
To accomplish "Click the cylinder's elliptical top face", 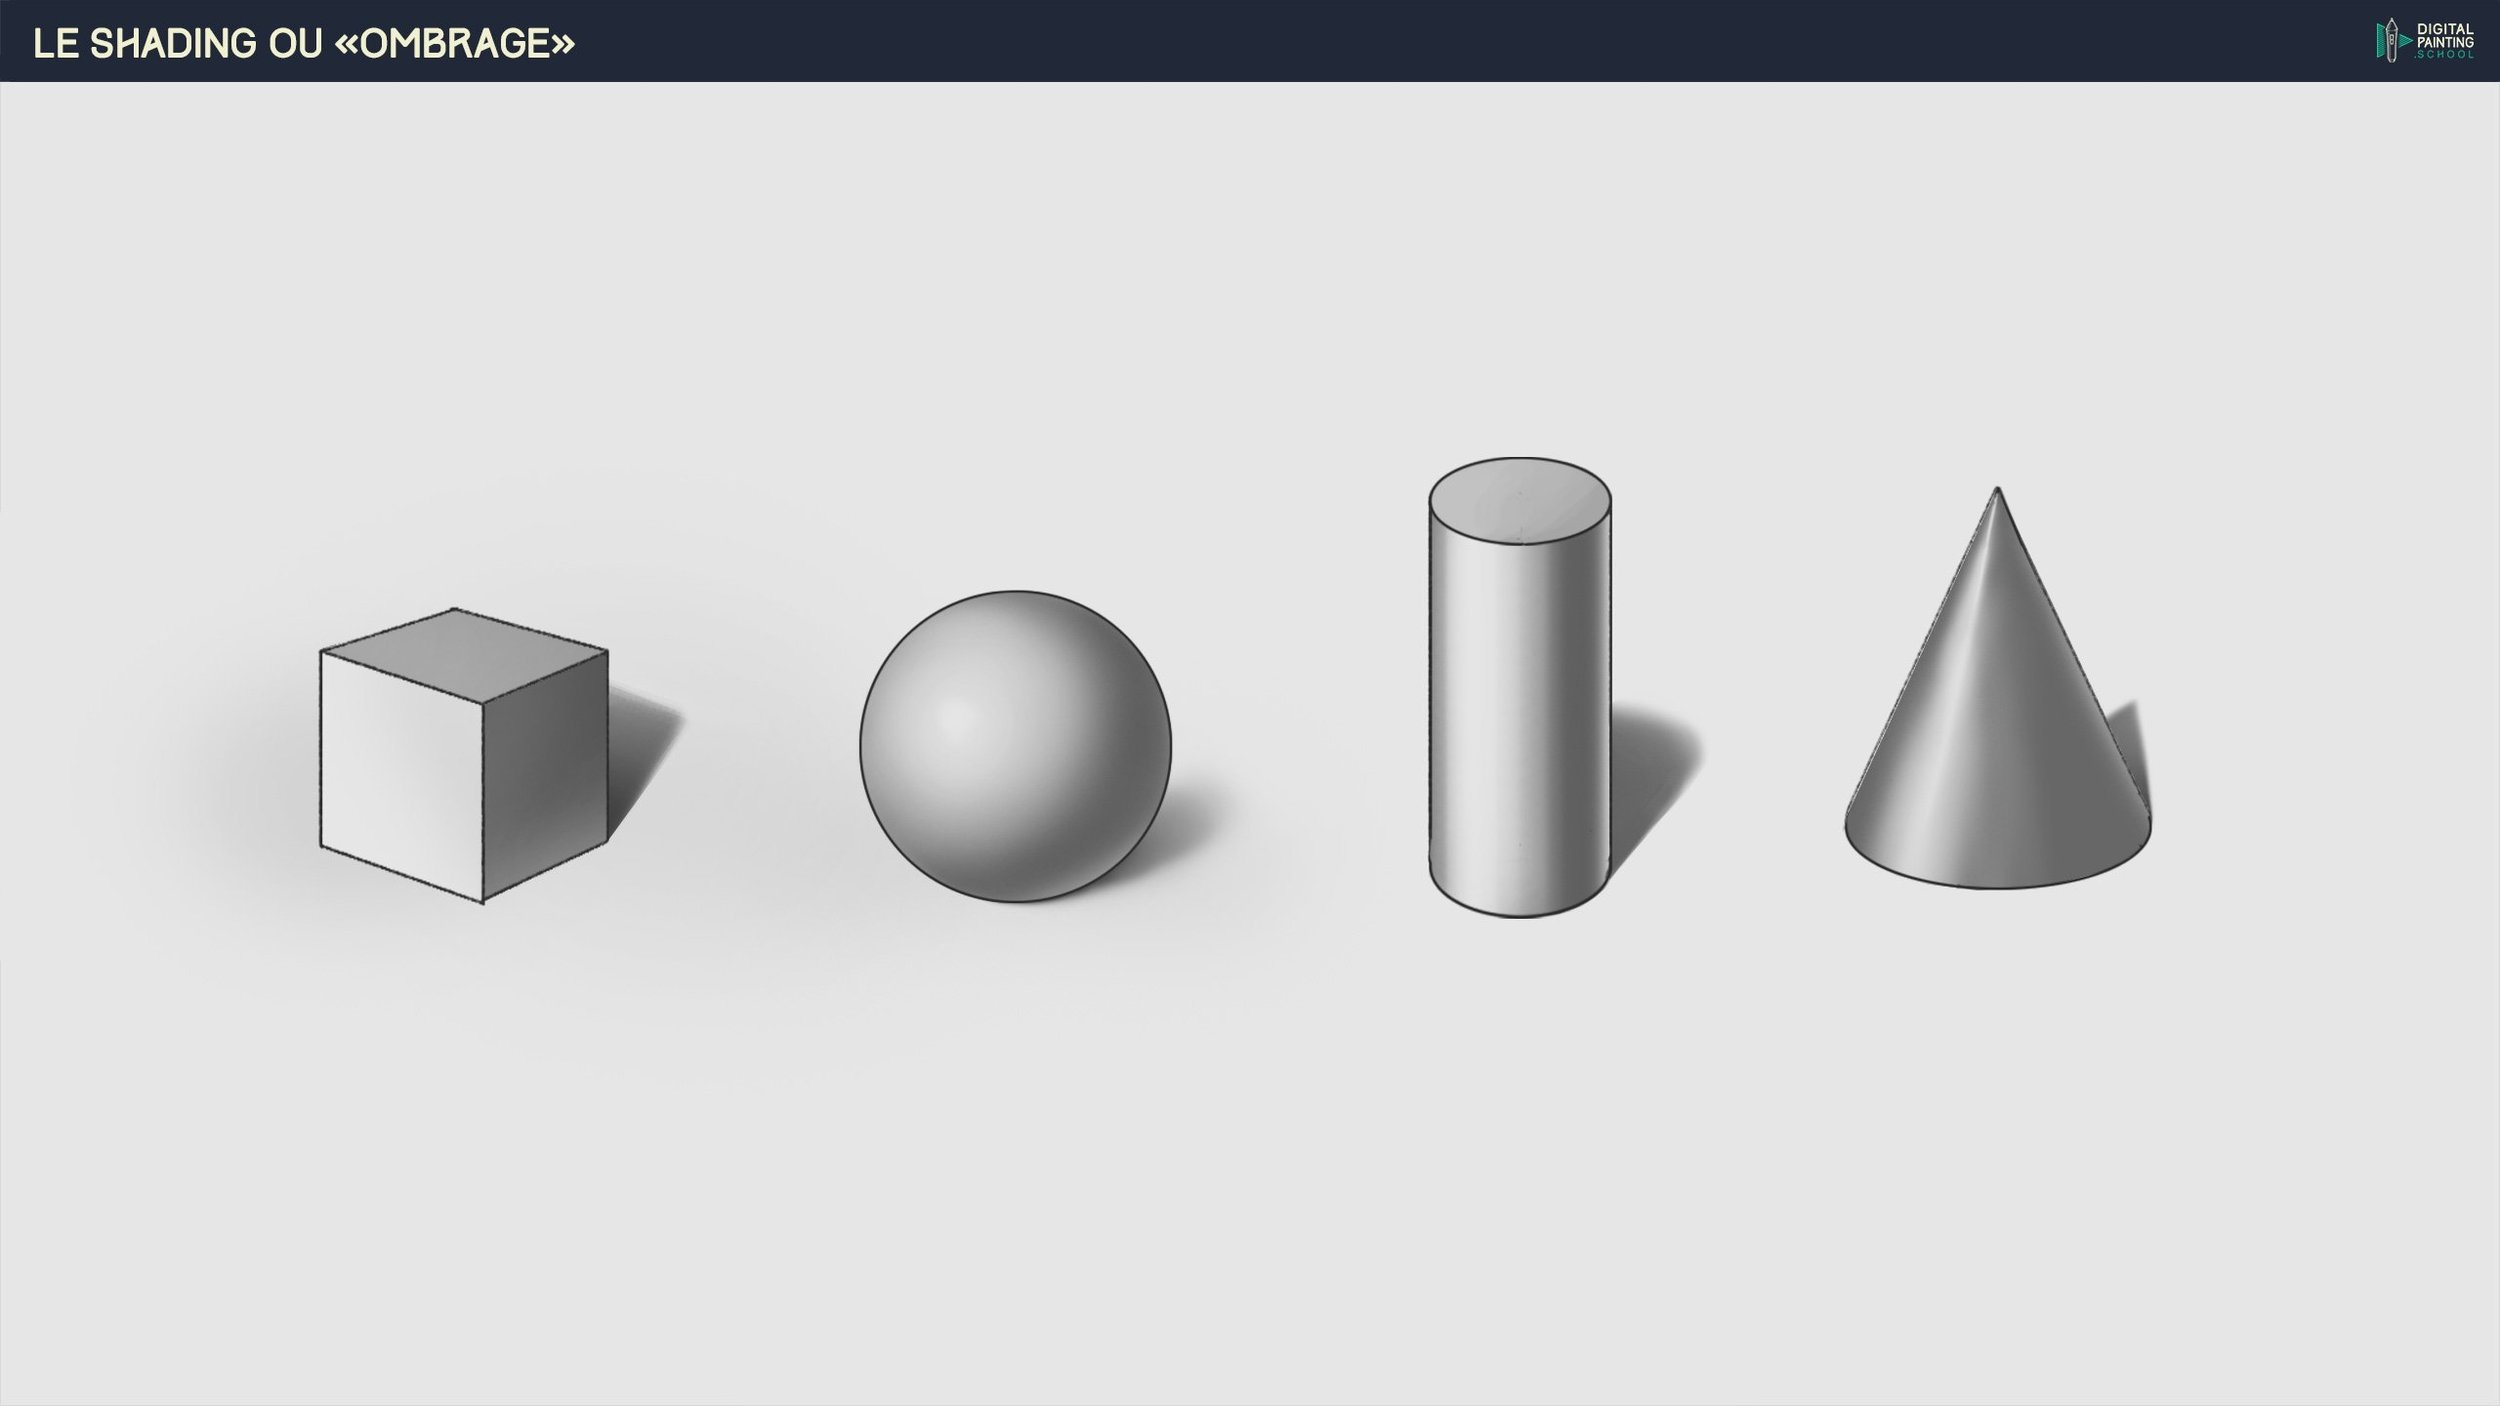I will click(x=1519, y=501).
